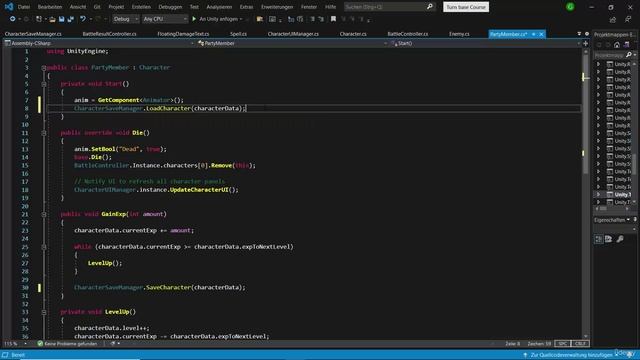Click the tab settings gear icon
Viewport: 640px width, 360px height.
587,34
